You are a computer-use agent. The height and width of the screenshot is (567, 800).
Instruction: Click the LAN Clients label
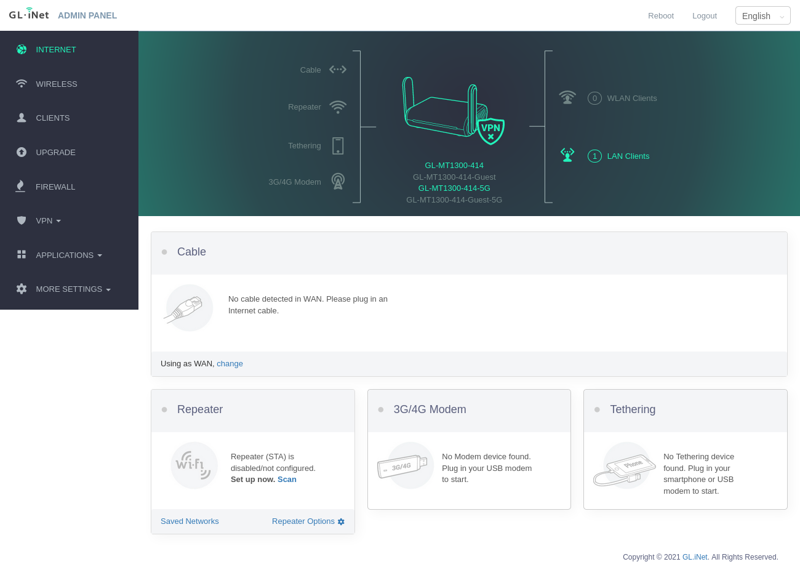tap(628, 156)
